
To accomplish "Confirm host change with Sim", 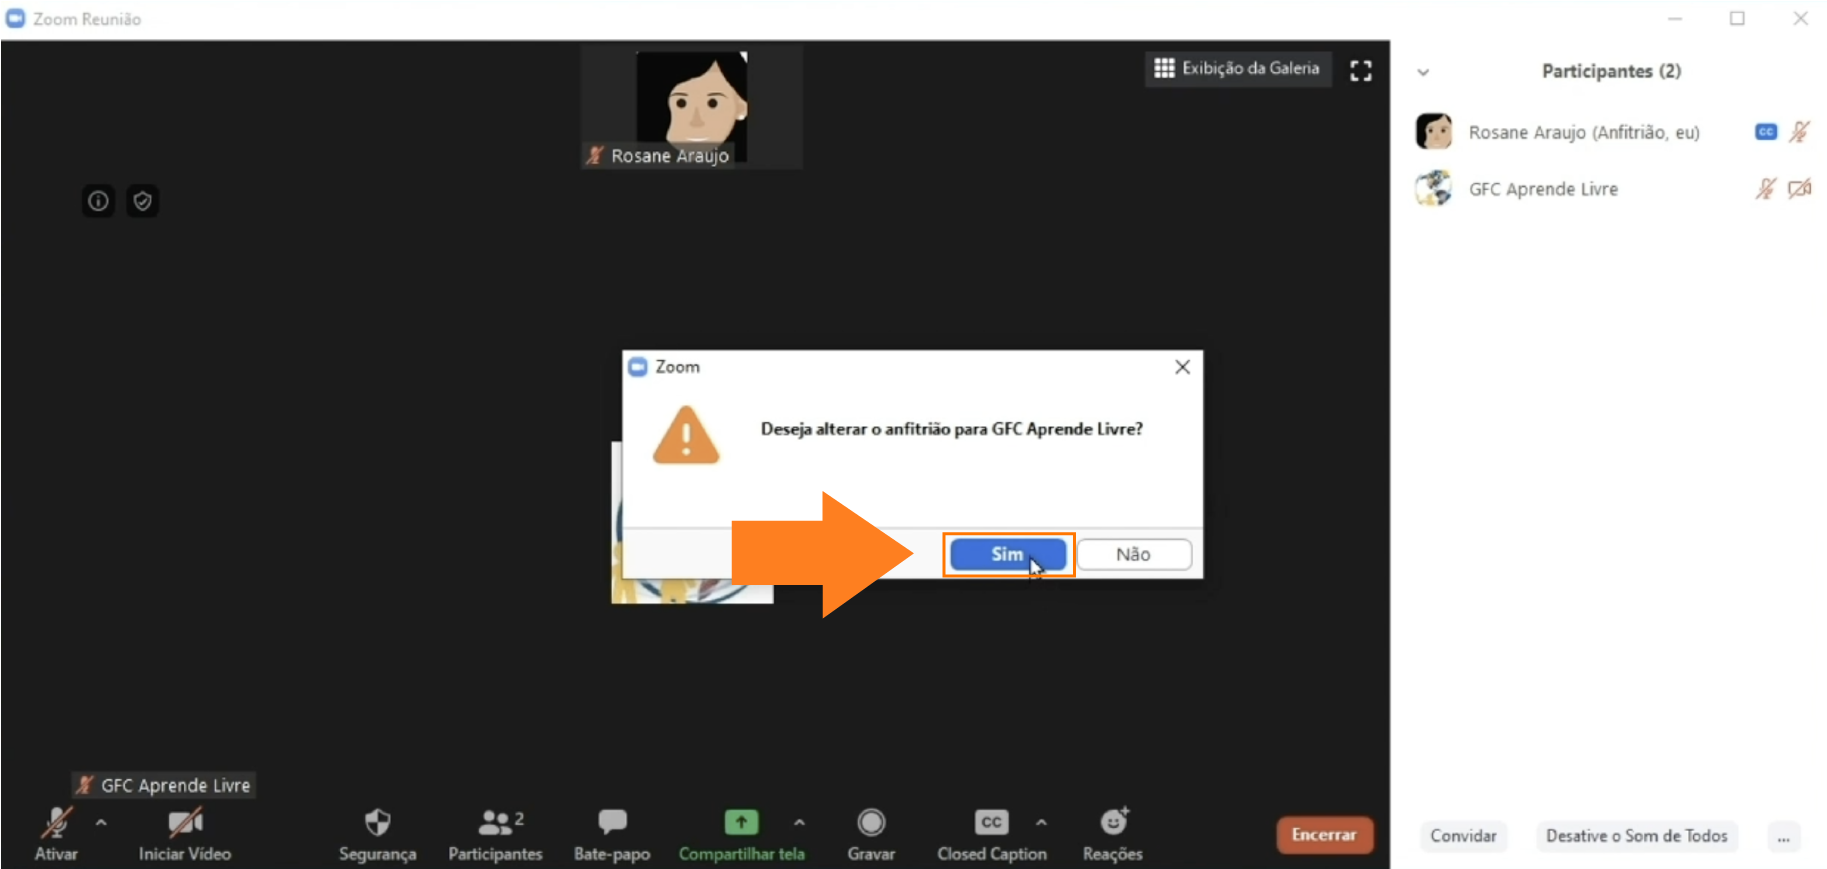I will coord(1008,554).
